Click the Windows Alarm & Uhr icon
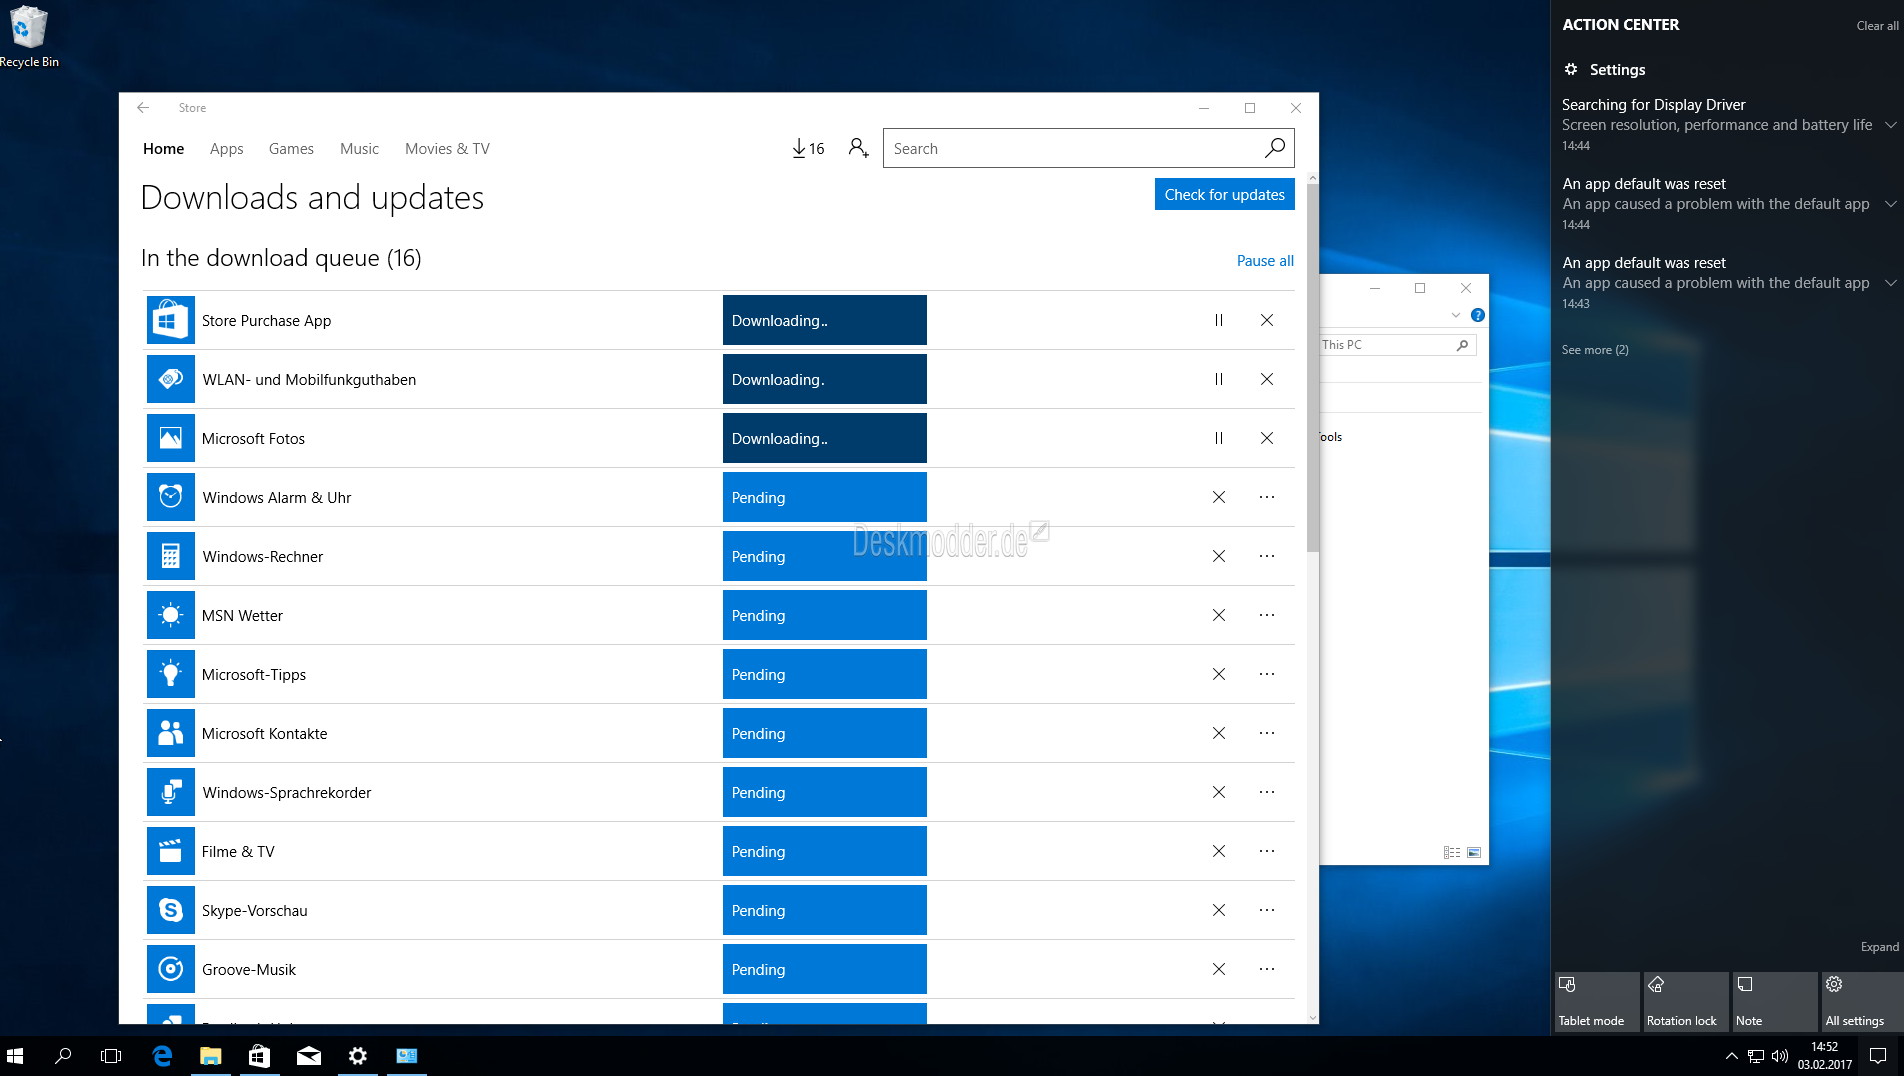Screen dimensions: 1904x1076 pyautogui.click(x=170, y=497)
